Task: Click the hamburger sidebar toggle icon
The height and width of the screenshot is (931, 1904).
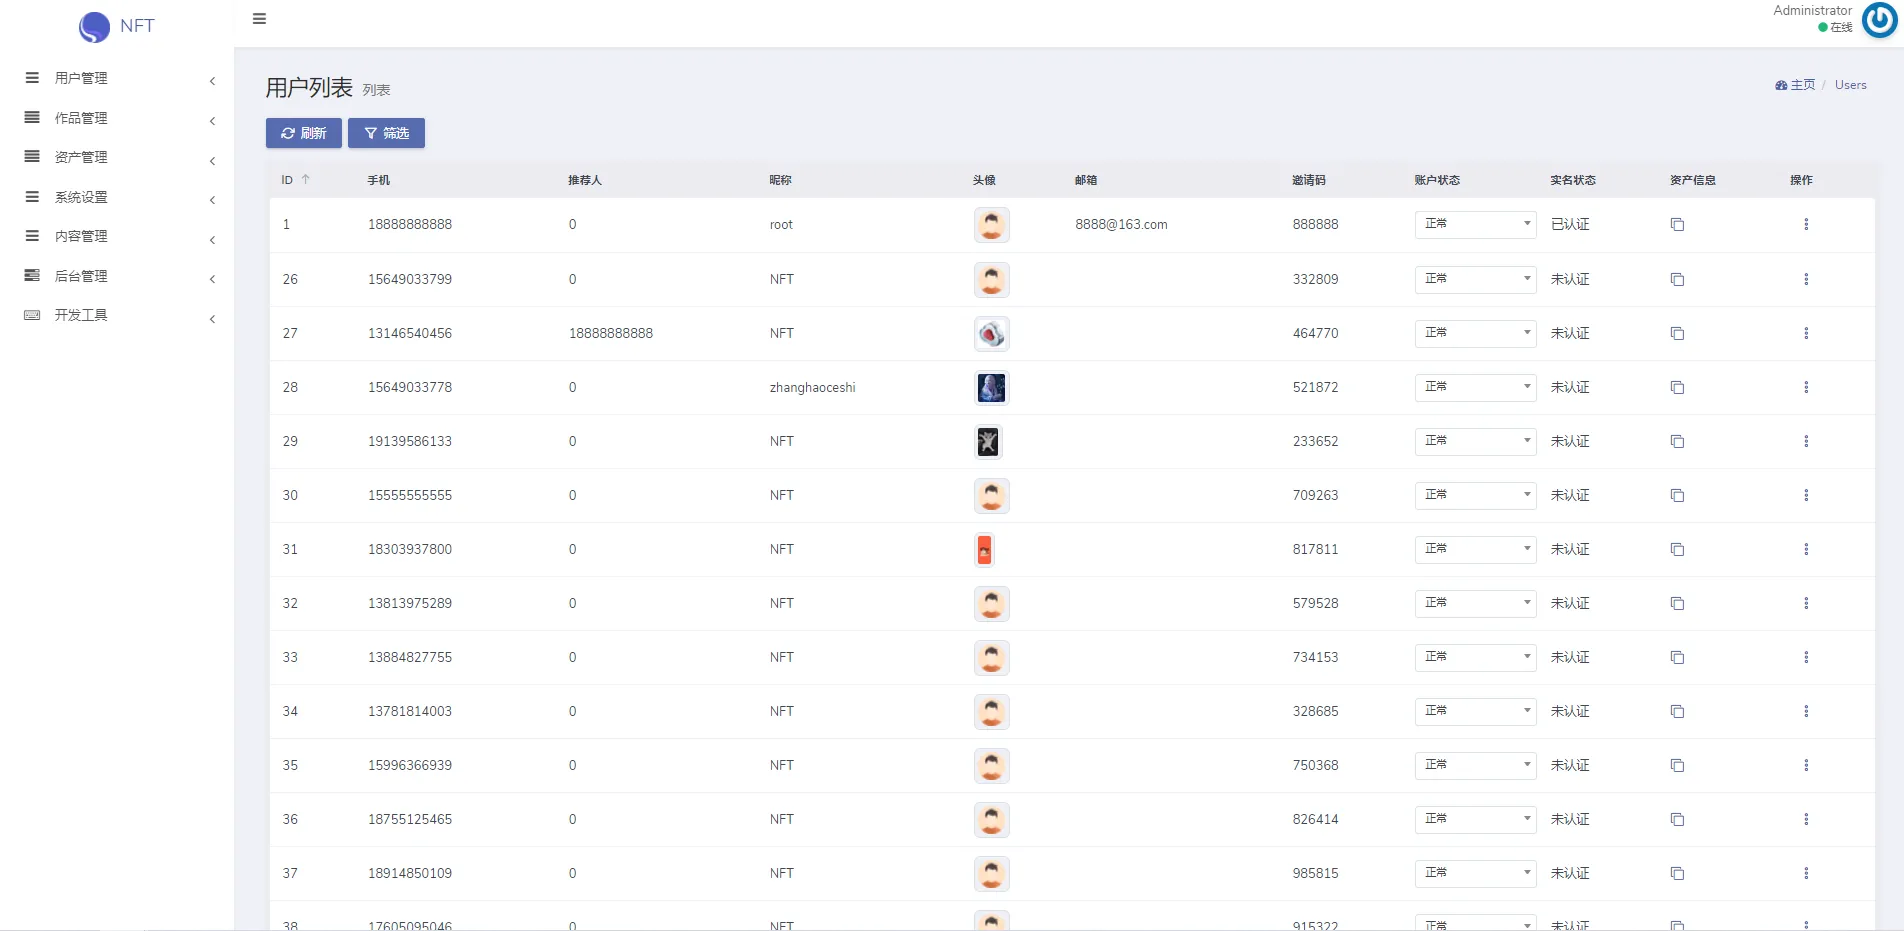Action: click(x=259, y=19)
